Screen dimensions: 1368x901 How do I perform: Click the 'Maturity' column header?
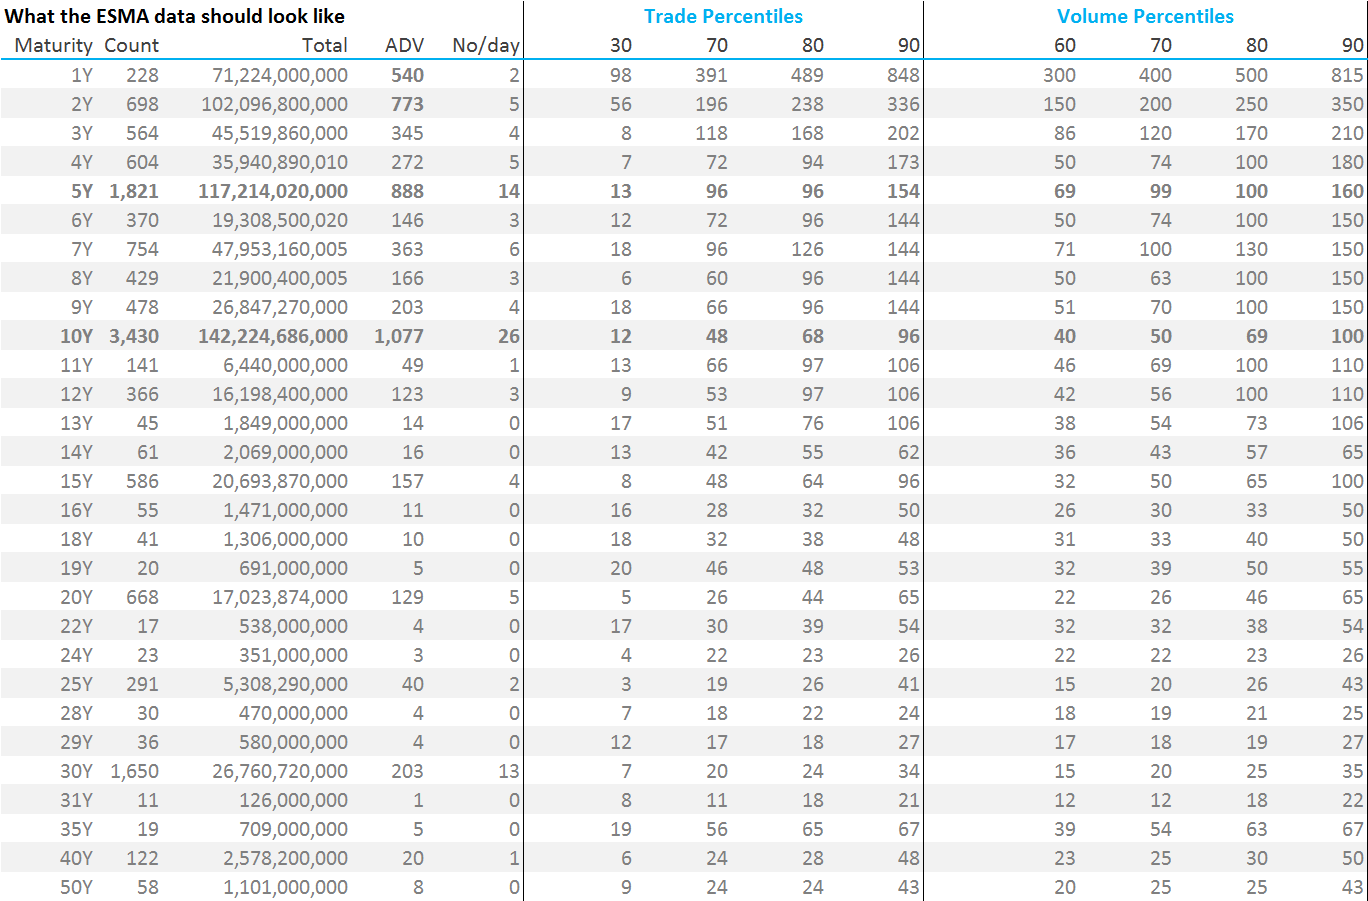click(53, 45)
